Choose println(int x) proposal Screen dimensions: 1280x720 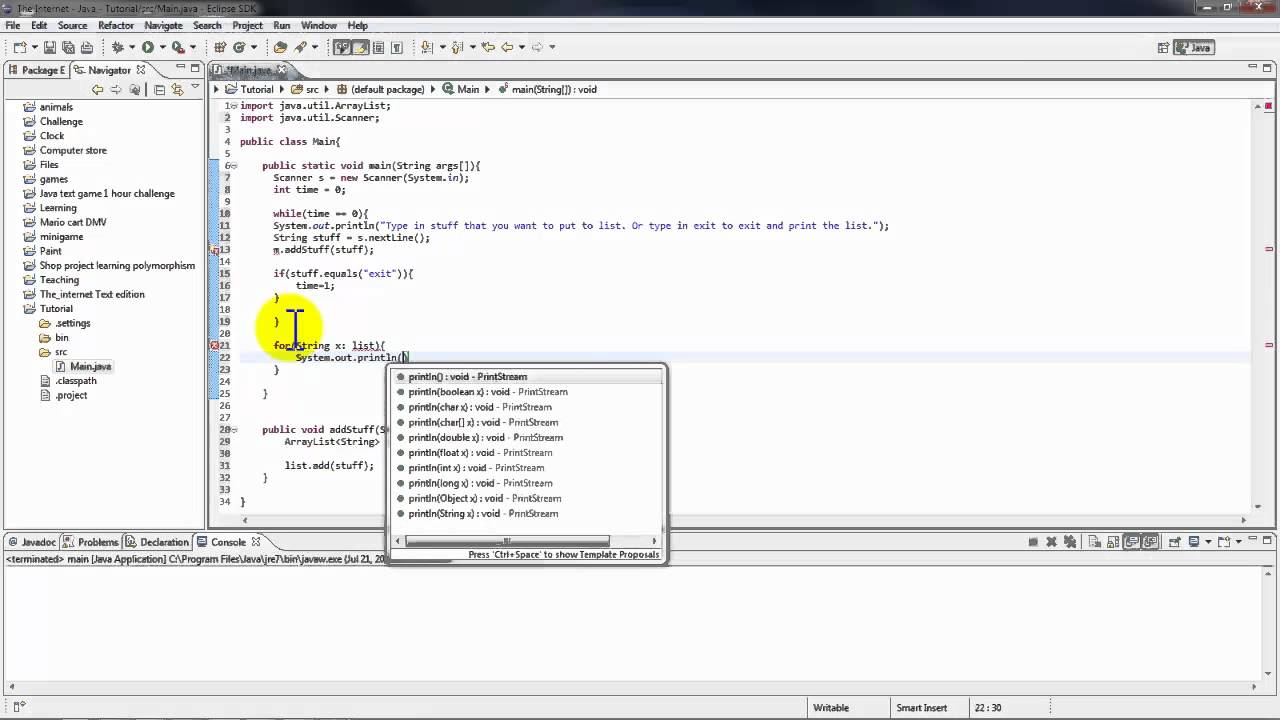pyautogui.click(x=476, y=468)
